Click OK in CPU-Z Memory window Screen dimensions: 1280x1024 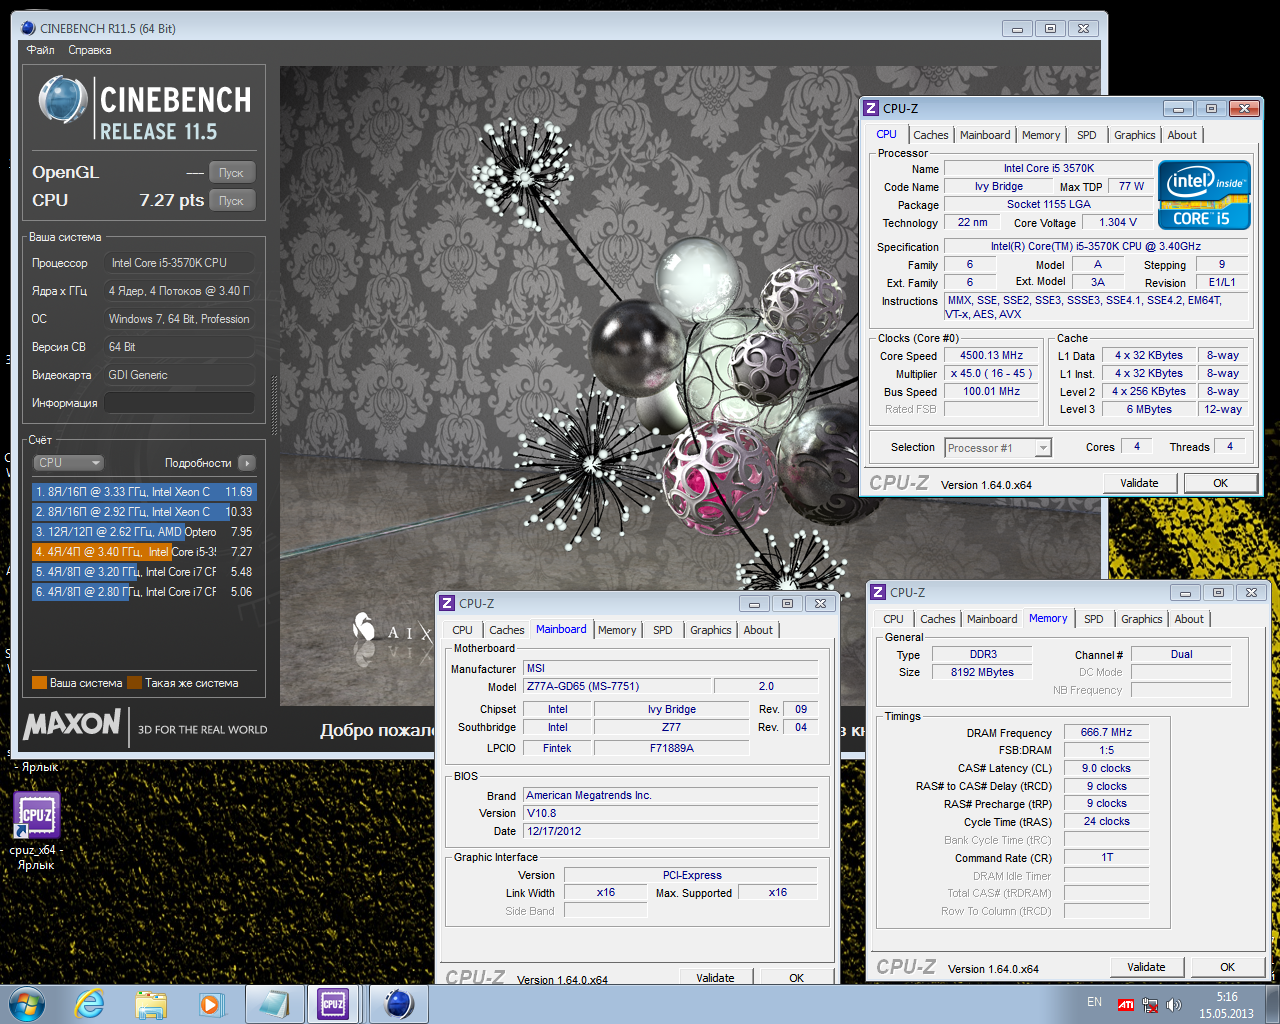pyautogui.click(x=1227, y=967)
